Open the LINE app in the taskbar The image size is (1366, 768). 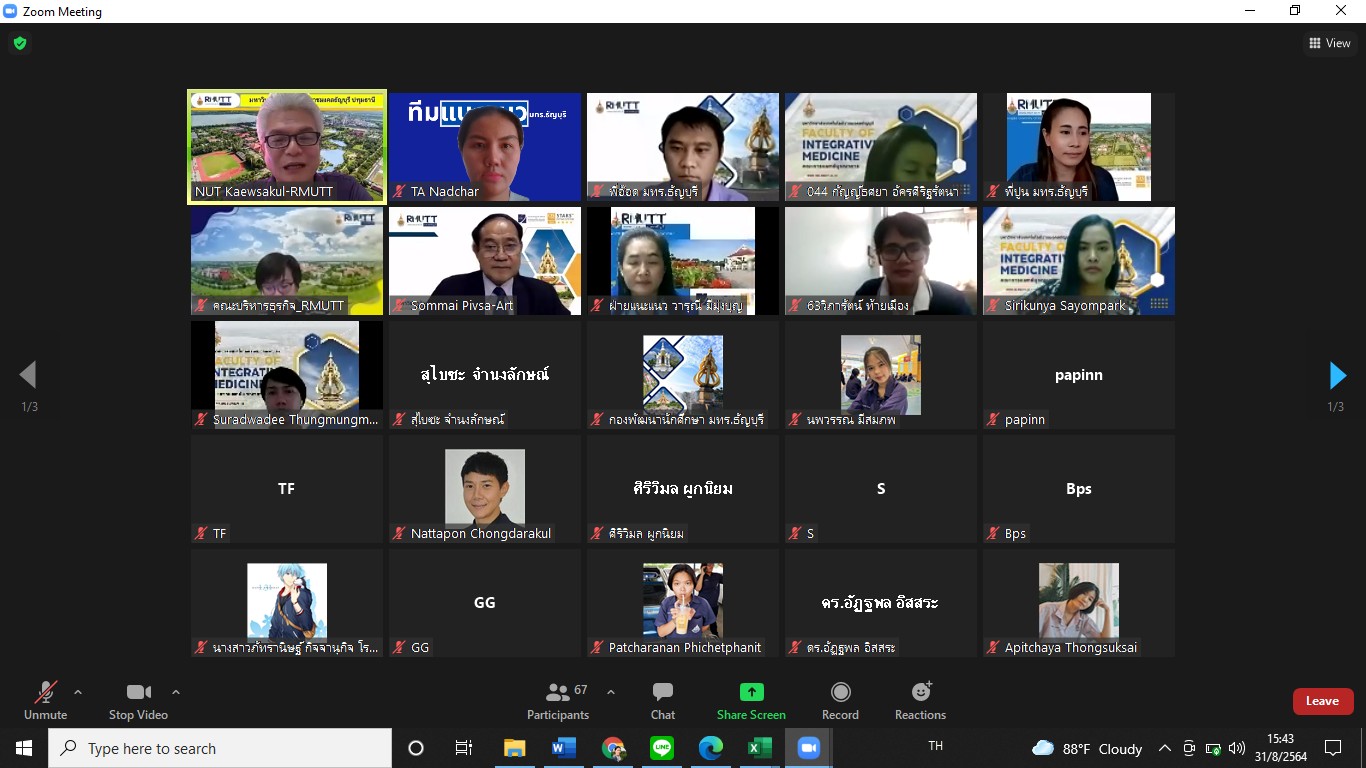coord(662,748)
